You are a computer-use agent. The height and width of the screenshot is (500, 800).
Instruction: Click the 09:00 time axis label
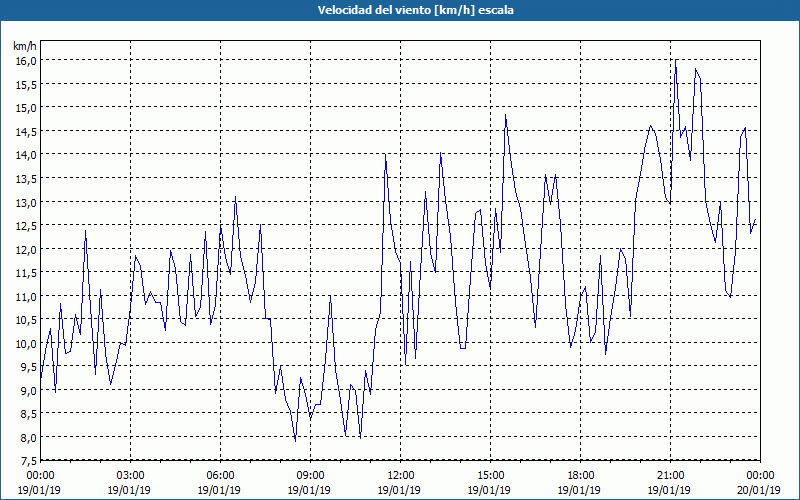311,476
